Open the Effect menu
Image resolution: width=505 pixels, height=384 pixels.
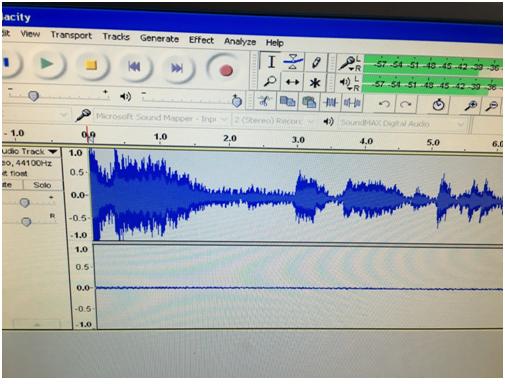tap(201, 40)
